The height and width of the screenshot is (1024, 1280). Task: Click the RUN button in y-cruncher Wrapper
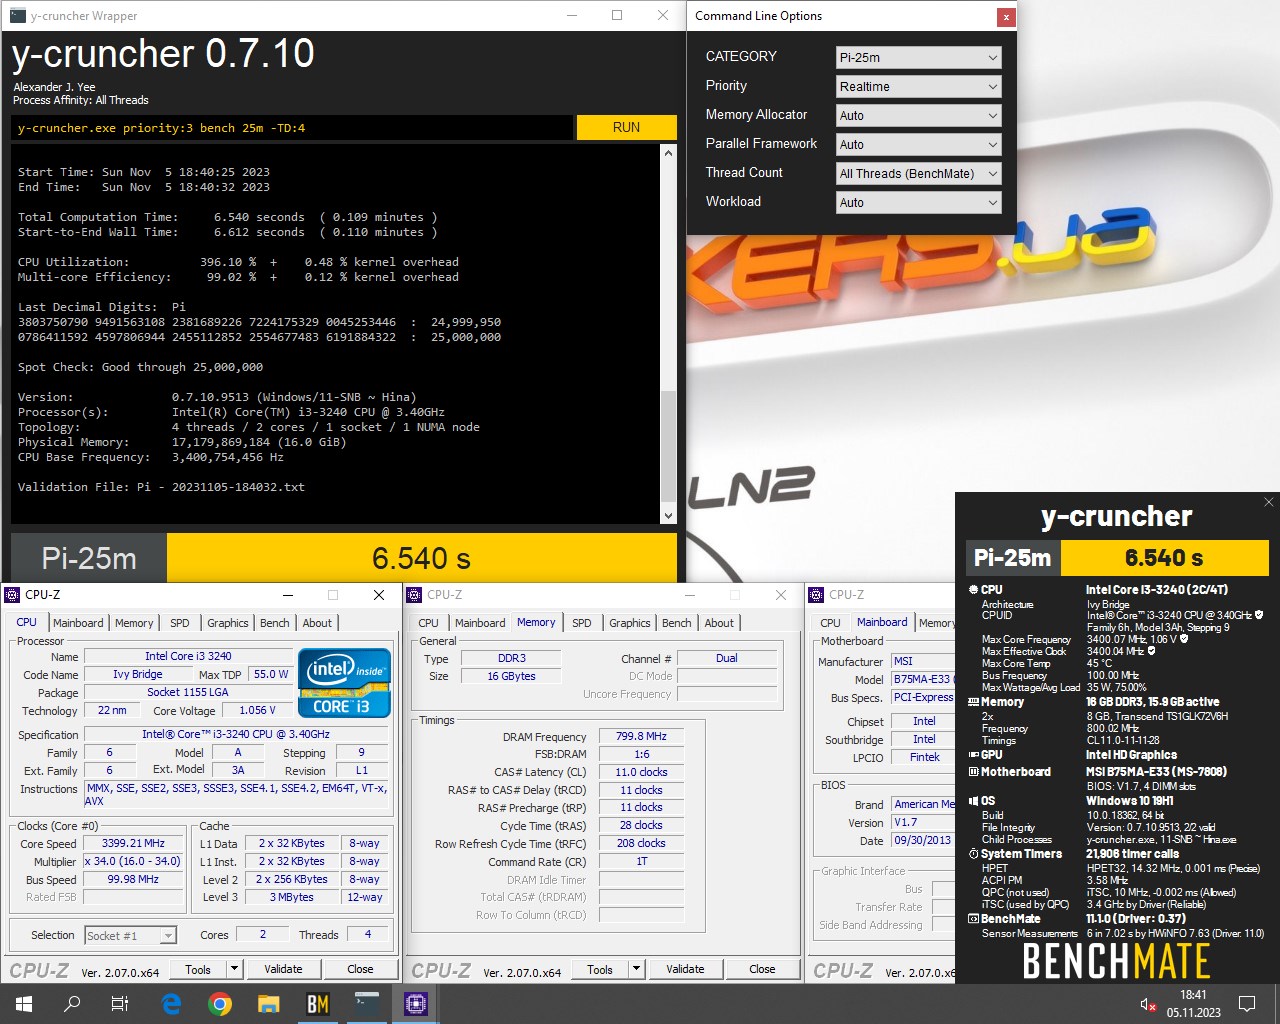click(626, 127)
